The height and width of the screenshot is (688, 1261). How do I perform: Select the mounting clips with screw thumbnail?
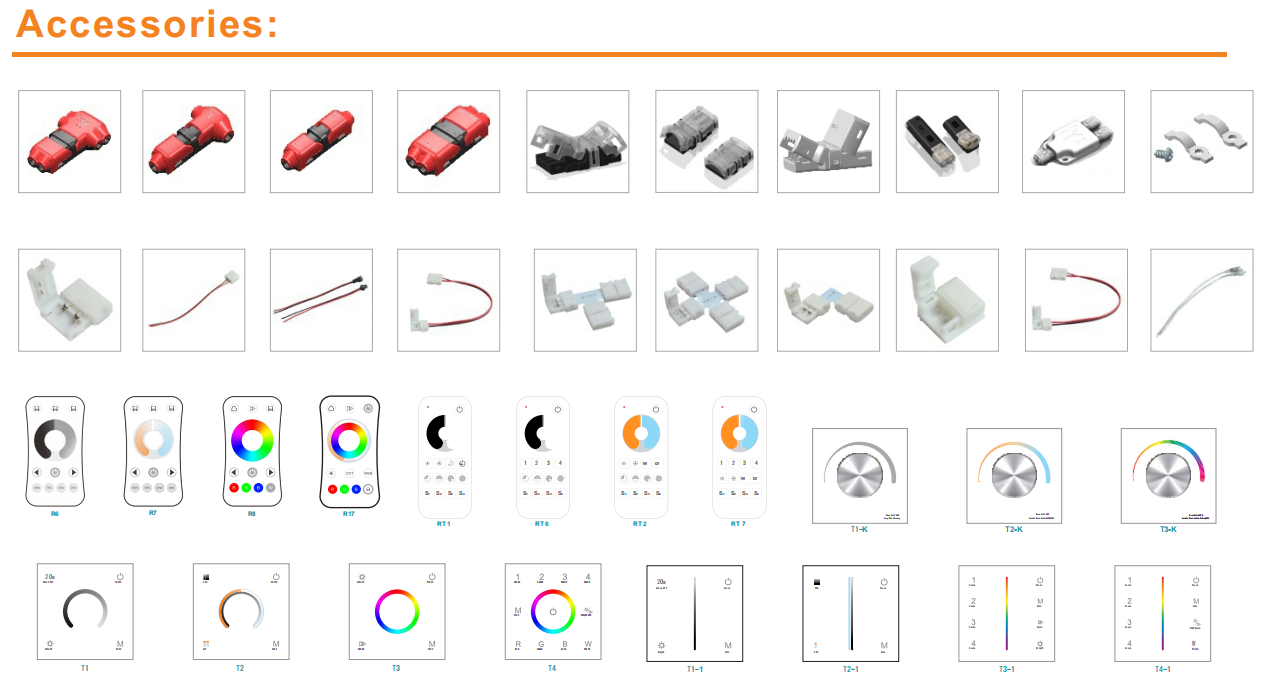(1201, 142)
